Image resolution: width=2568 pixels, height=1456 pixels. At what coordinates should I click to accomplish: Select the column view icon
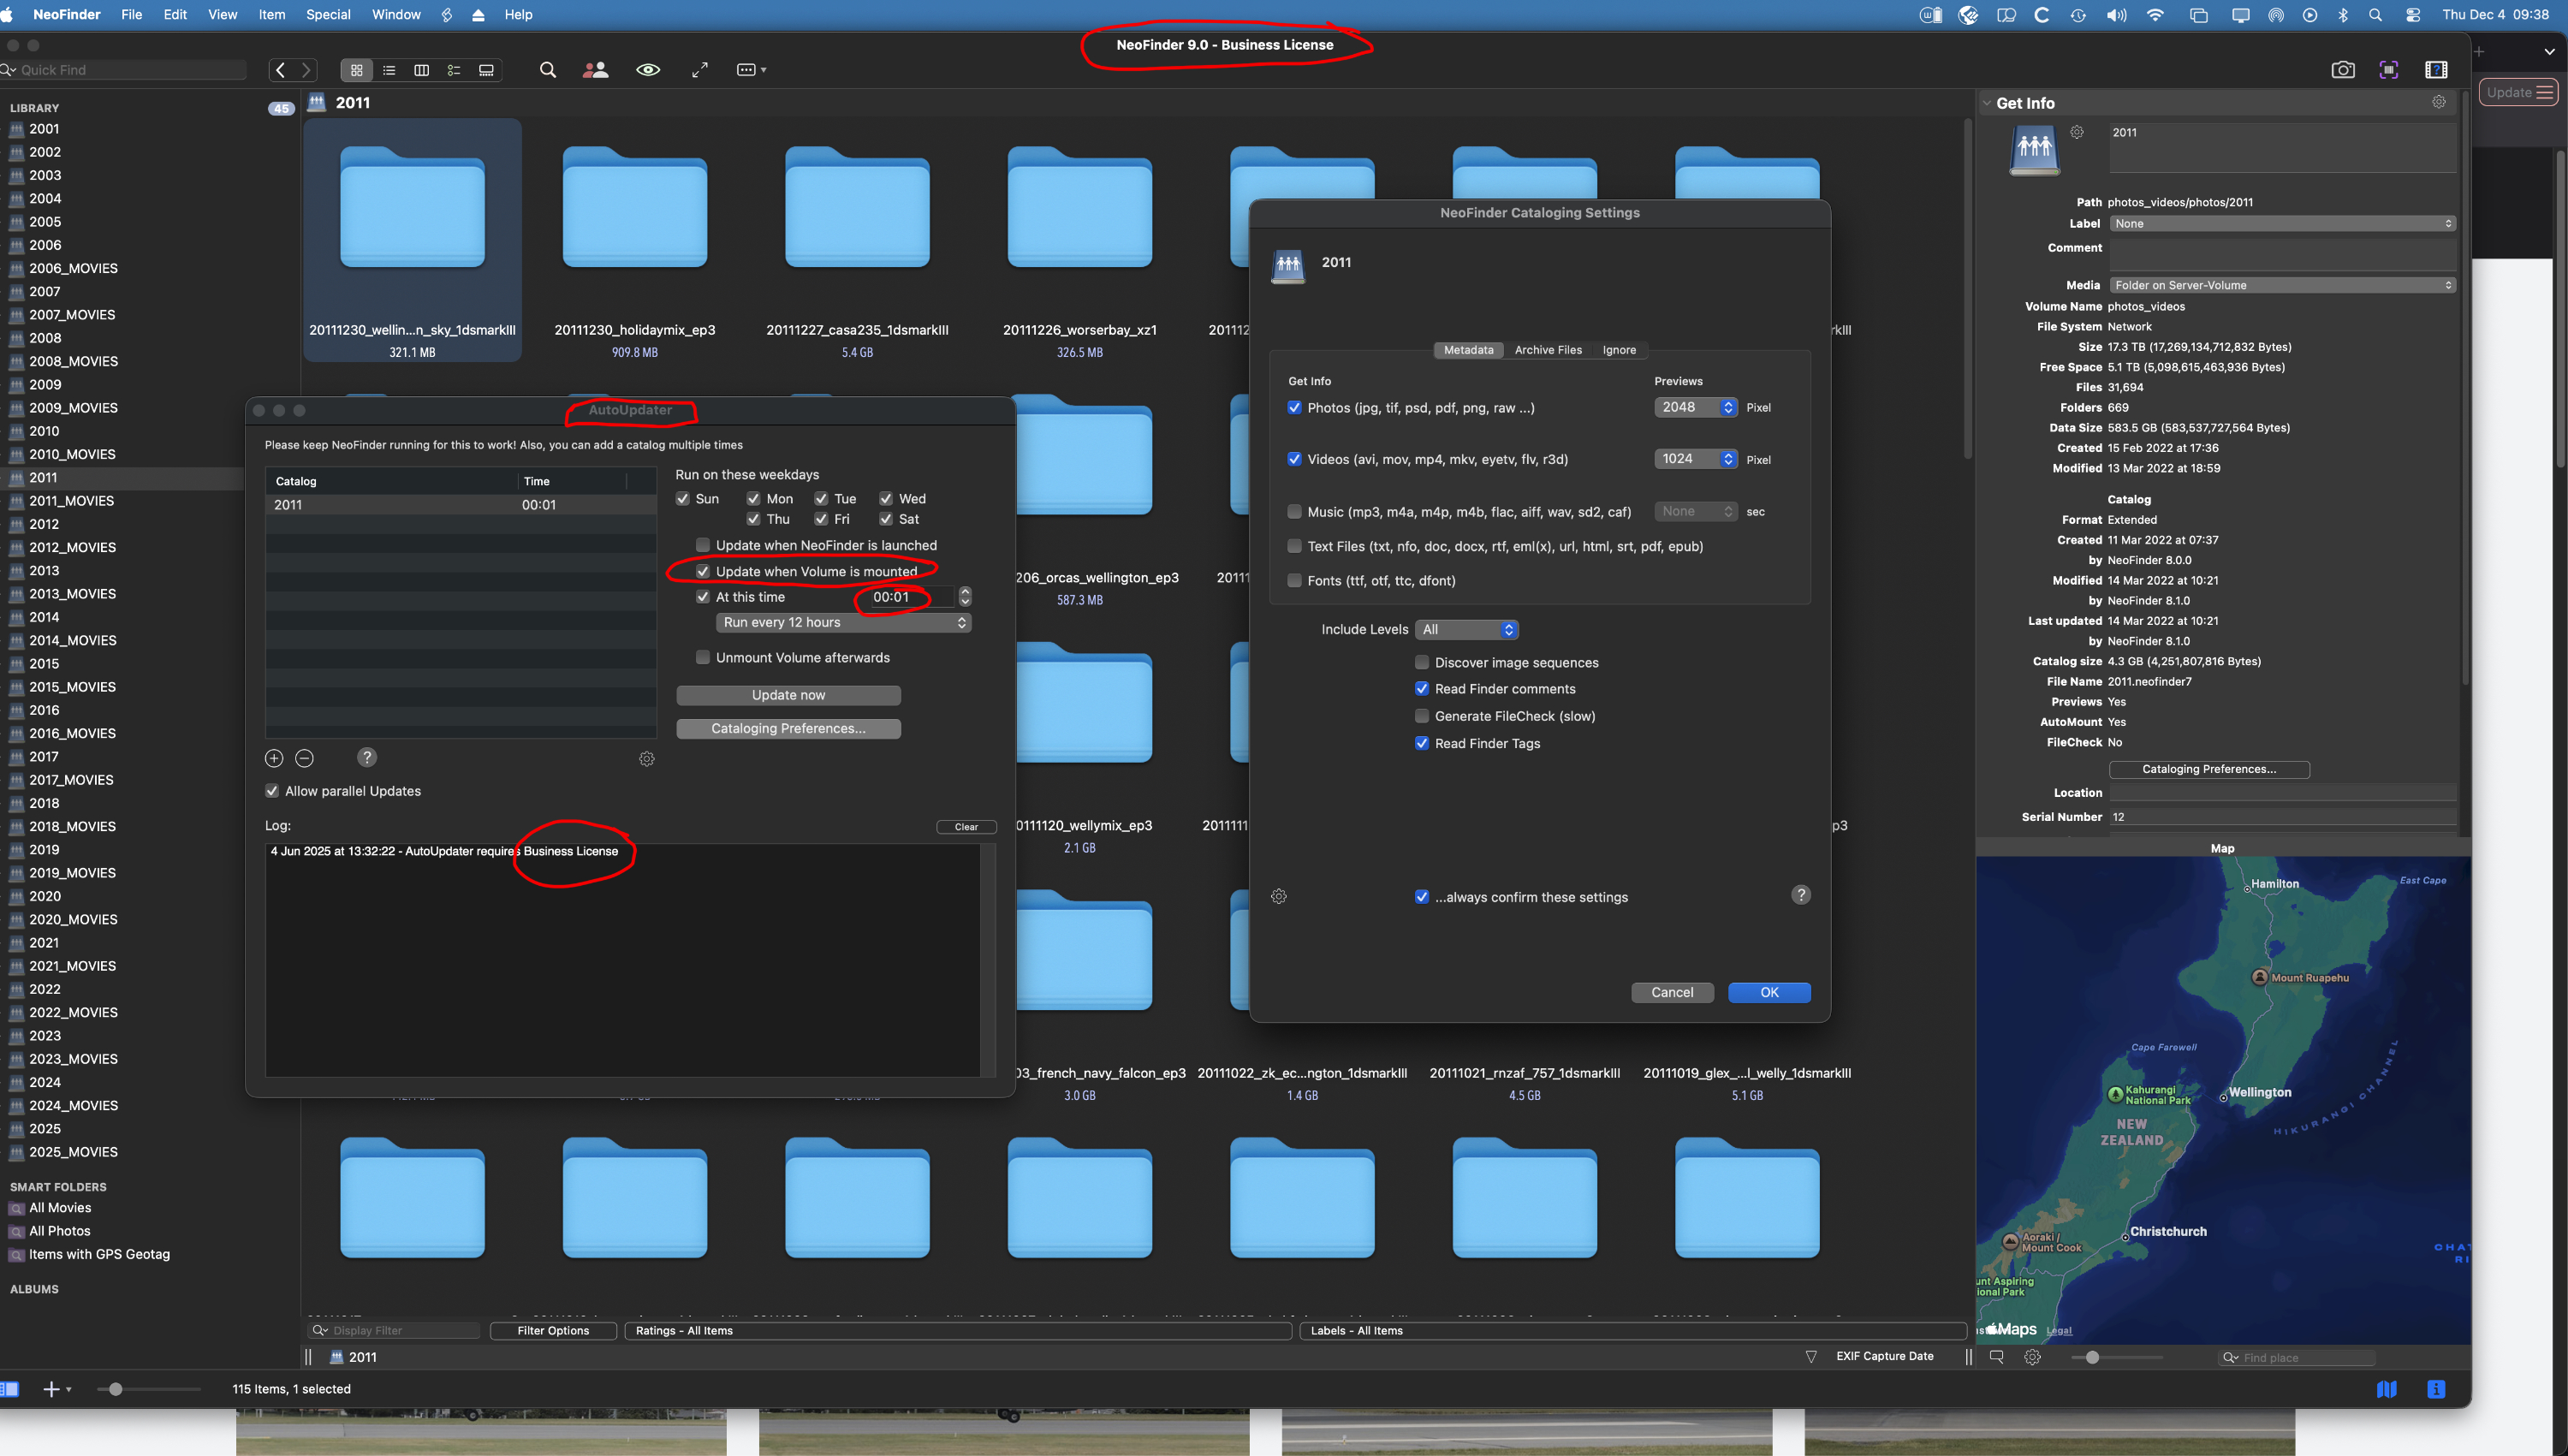pos(421,70)
